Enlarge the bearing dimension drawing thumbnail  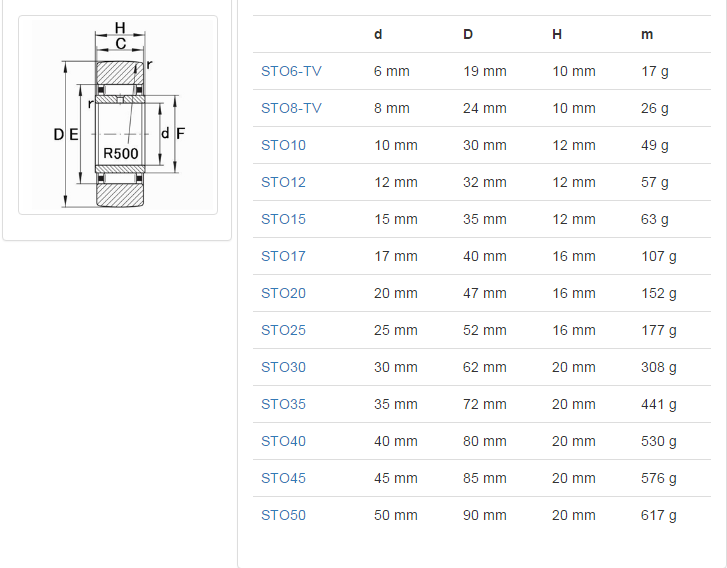pos(118,115)
